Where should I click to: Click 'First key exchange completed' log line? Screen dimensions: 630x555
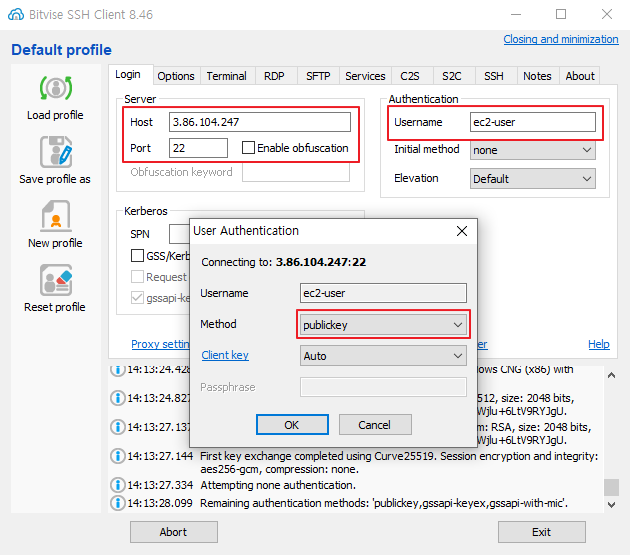click(399, 463)
